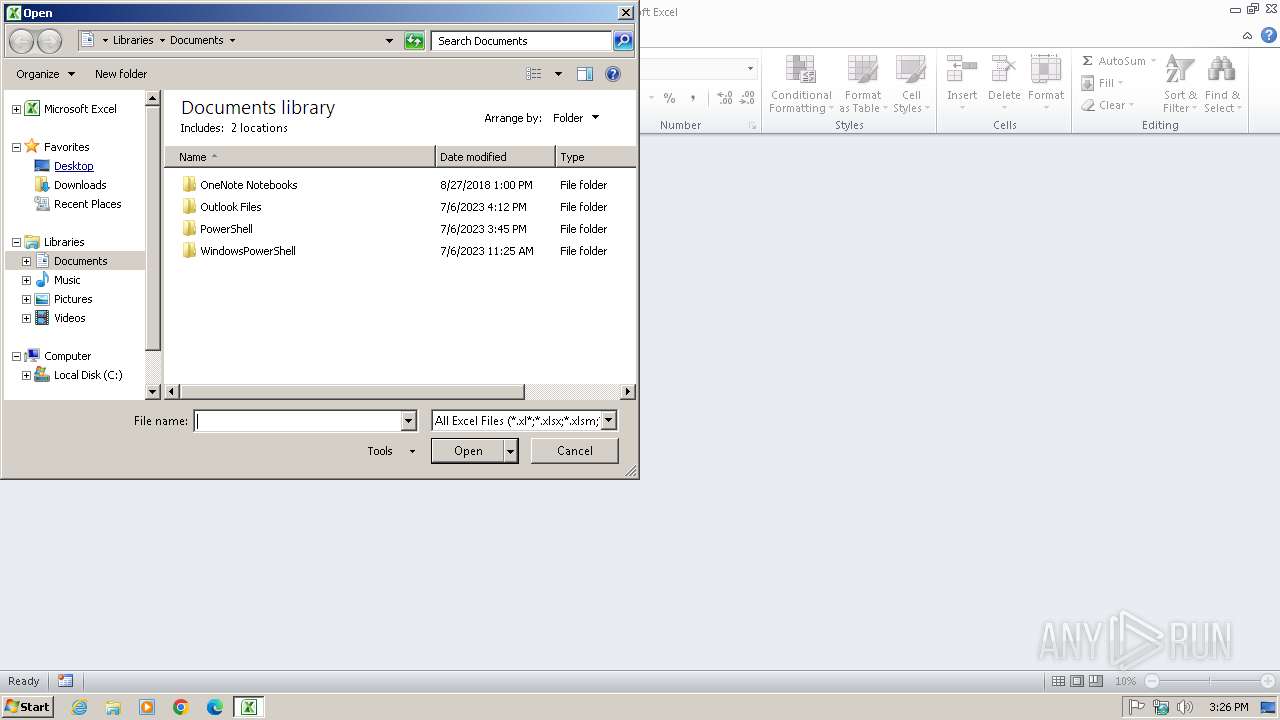Image resolution: width=1280 pixels, height=720 pixels.
Task: Click the green refresh button next to address bar
Action: [414, 41]
